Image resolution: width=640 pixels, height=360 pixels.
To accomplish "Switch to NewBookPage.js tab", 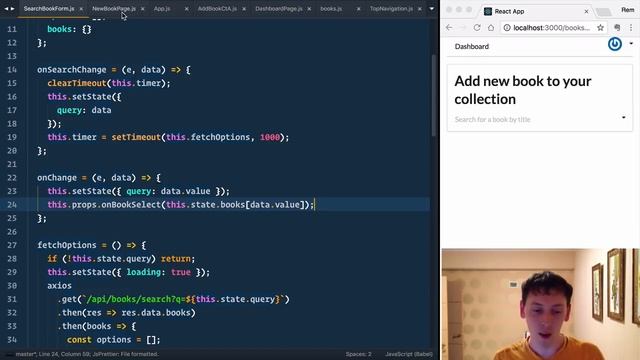I will [114, 9].
